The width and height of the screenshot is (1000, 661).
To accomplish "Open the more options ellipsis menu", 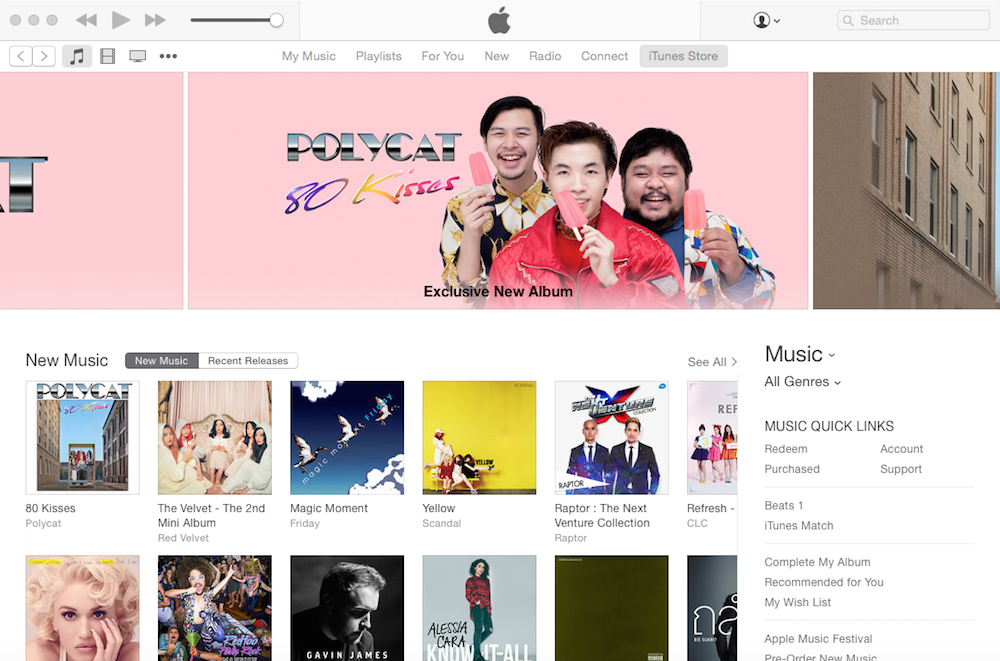I will click(x=168, y=56).
